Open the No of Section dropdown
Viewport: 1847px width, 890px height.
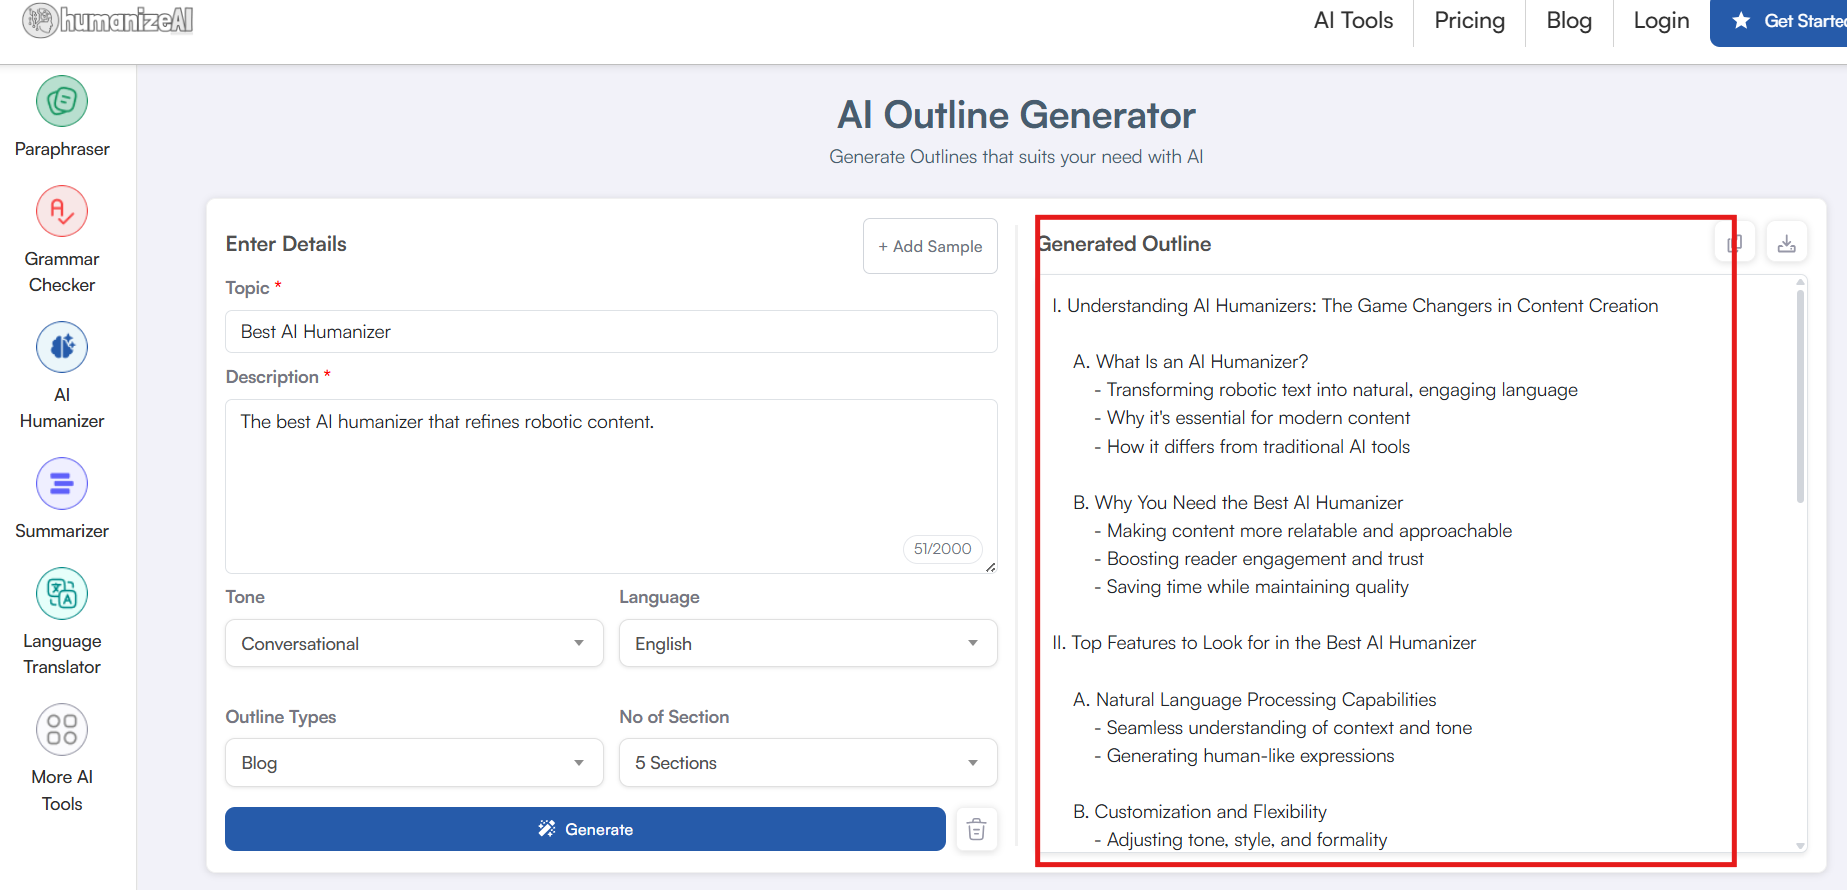(x=807, y=763)
